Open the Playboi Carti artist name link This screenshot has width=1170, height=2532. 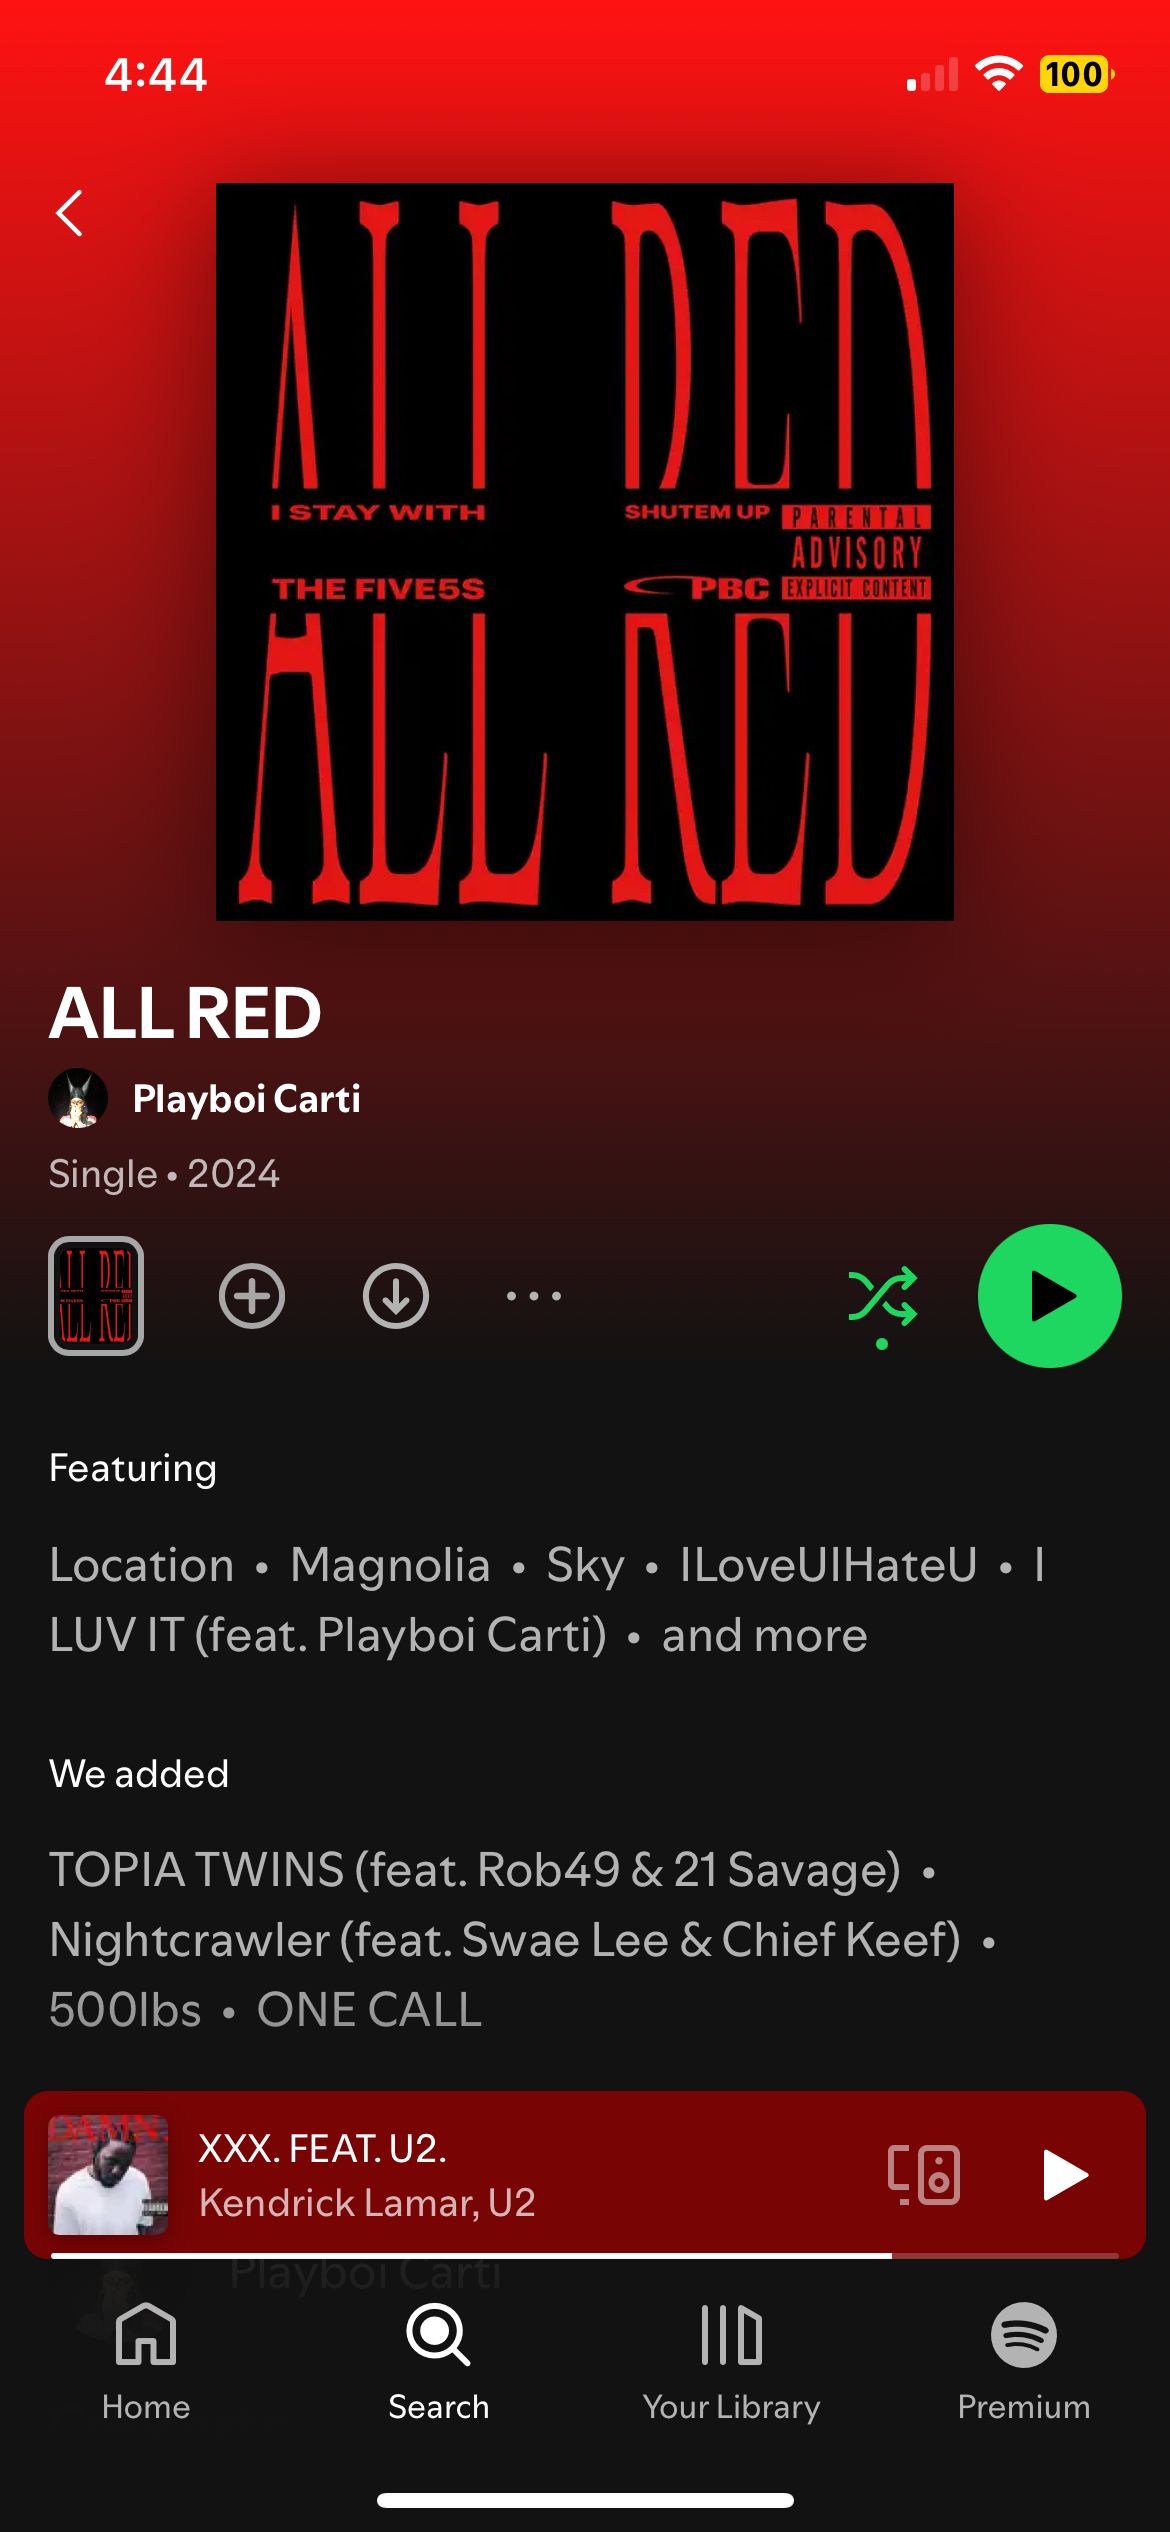[x=247, y=1099]
